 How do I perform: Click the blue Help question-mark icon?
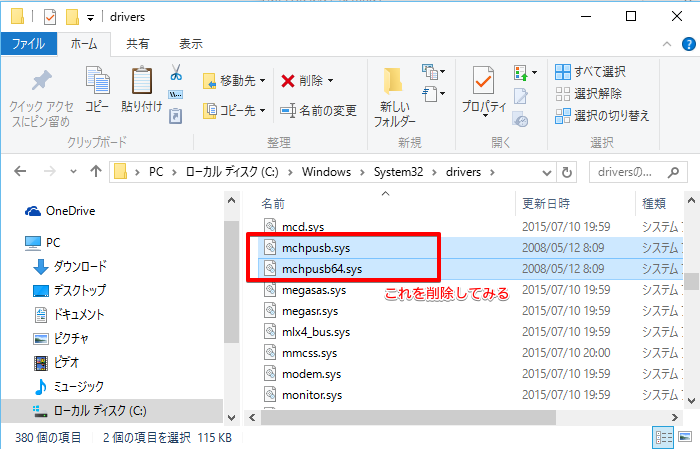689,44
